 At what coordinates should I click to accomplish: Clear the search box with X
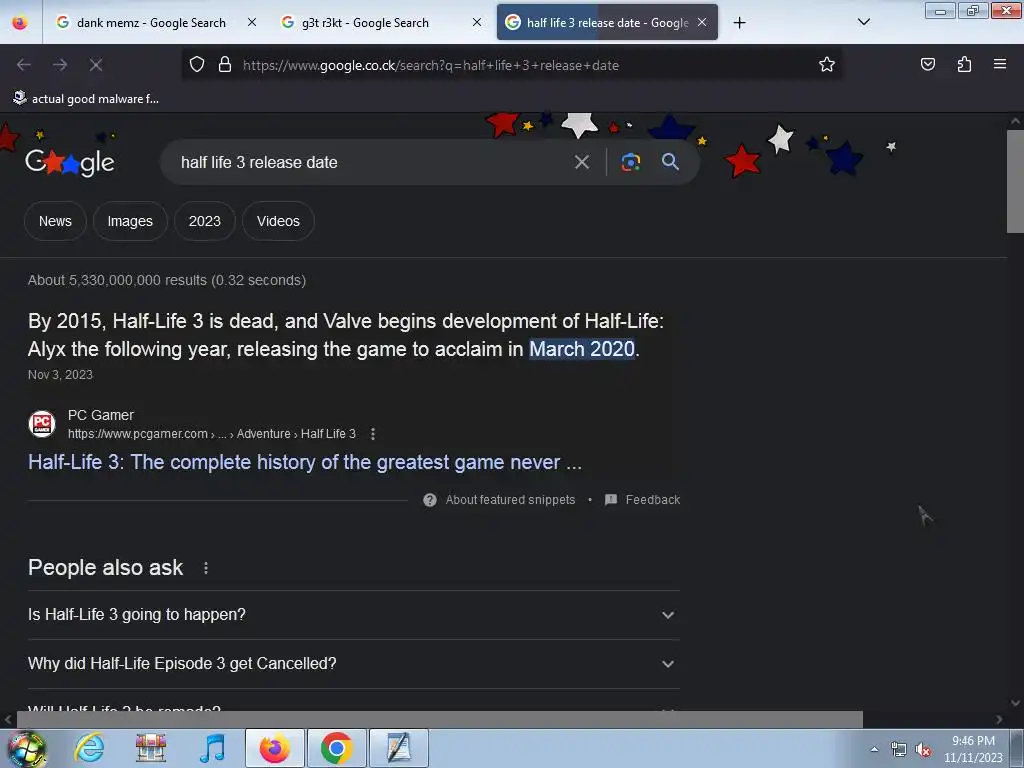582,162
